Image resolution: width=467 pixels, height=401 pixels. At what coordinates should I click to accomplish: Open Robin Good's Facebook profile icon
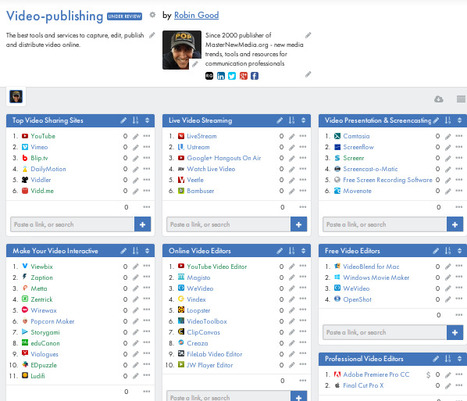click(x=255, y=76)
